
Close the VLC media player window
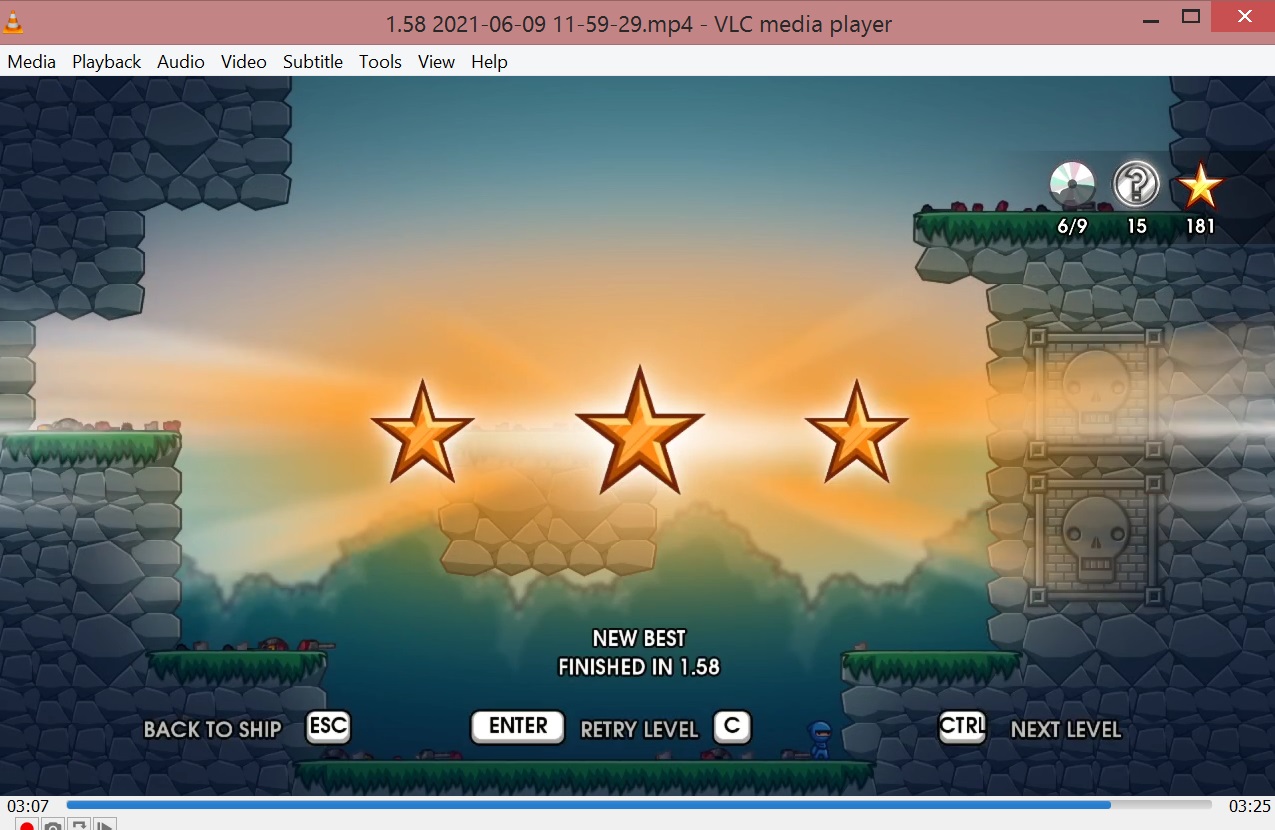pos(1245,17)
